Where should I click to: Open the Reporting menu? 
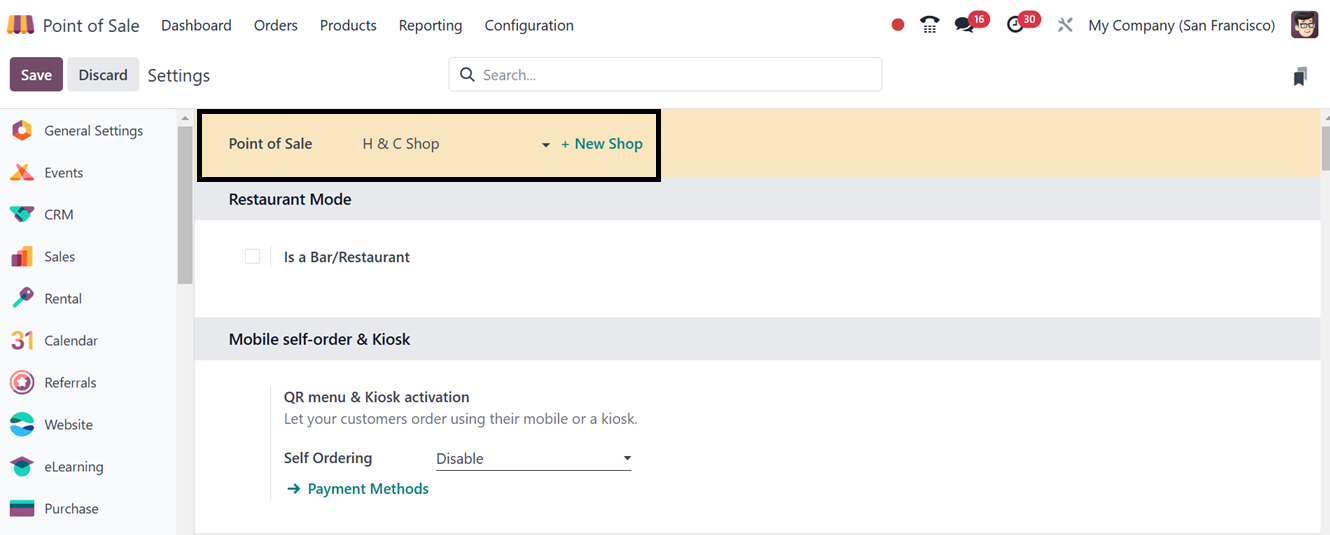[430, 25]
